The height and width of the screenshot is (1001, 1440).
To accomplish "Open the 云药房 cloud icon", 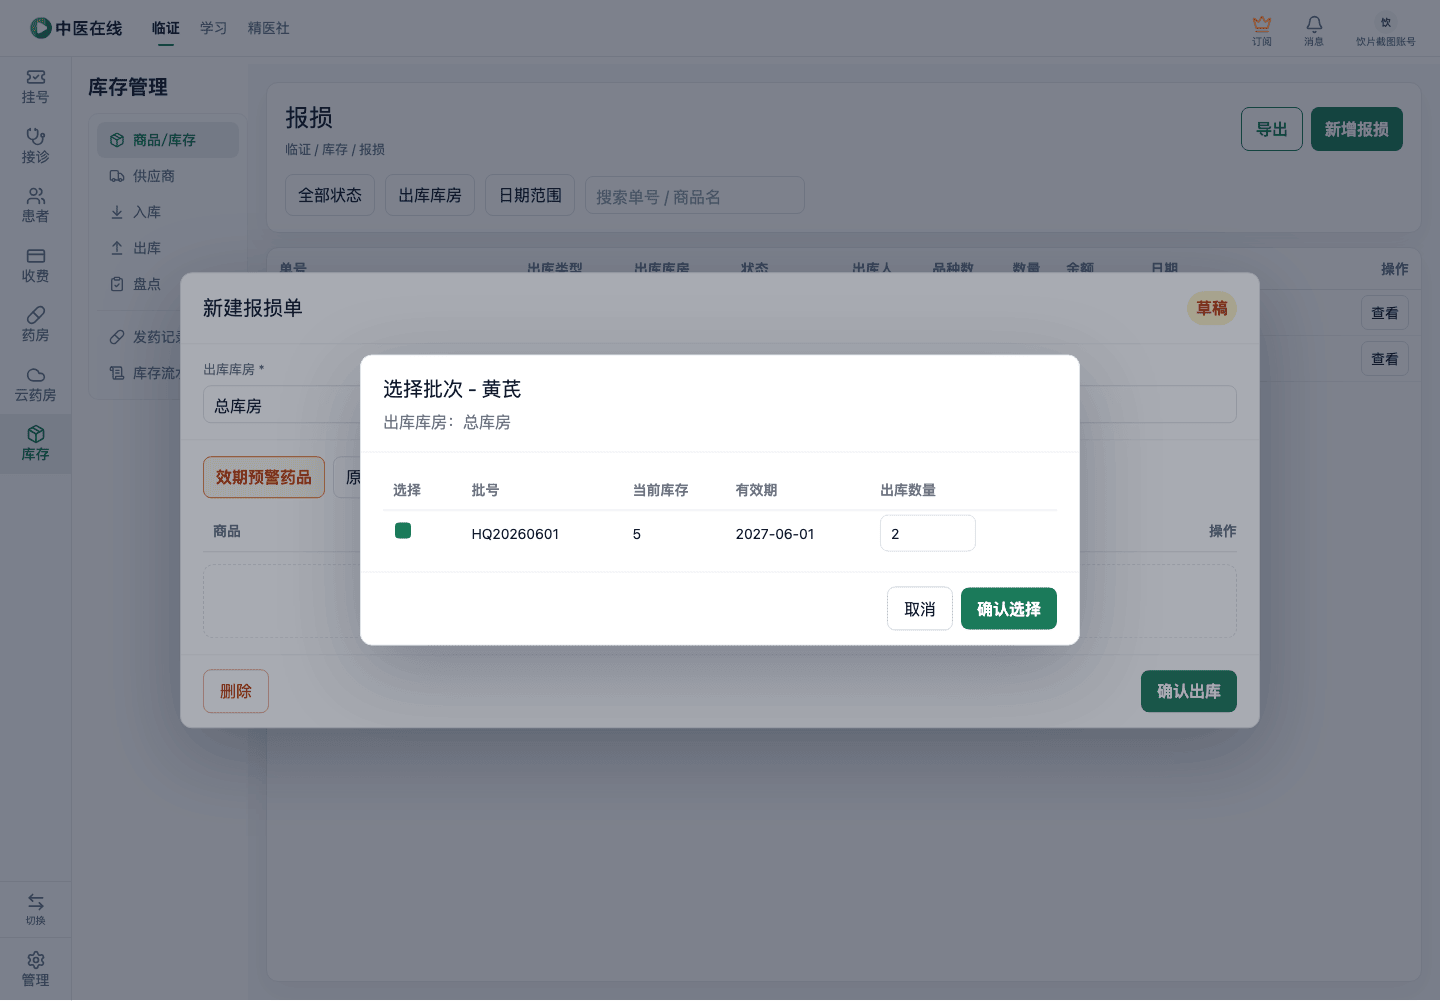I will point(36,375).
